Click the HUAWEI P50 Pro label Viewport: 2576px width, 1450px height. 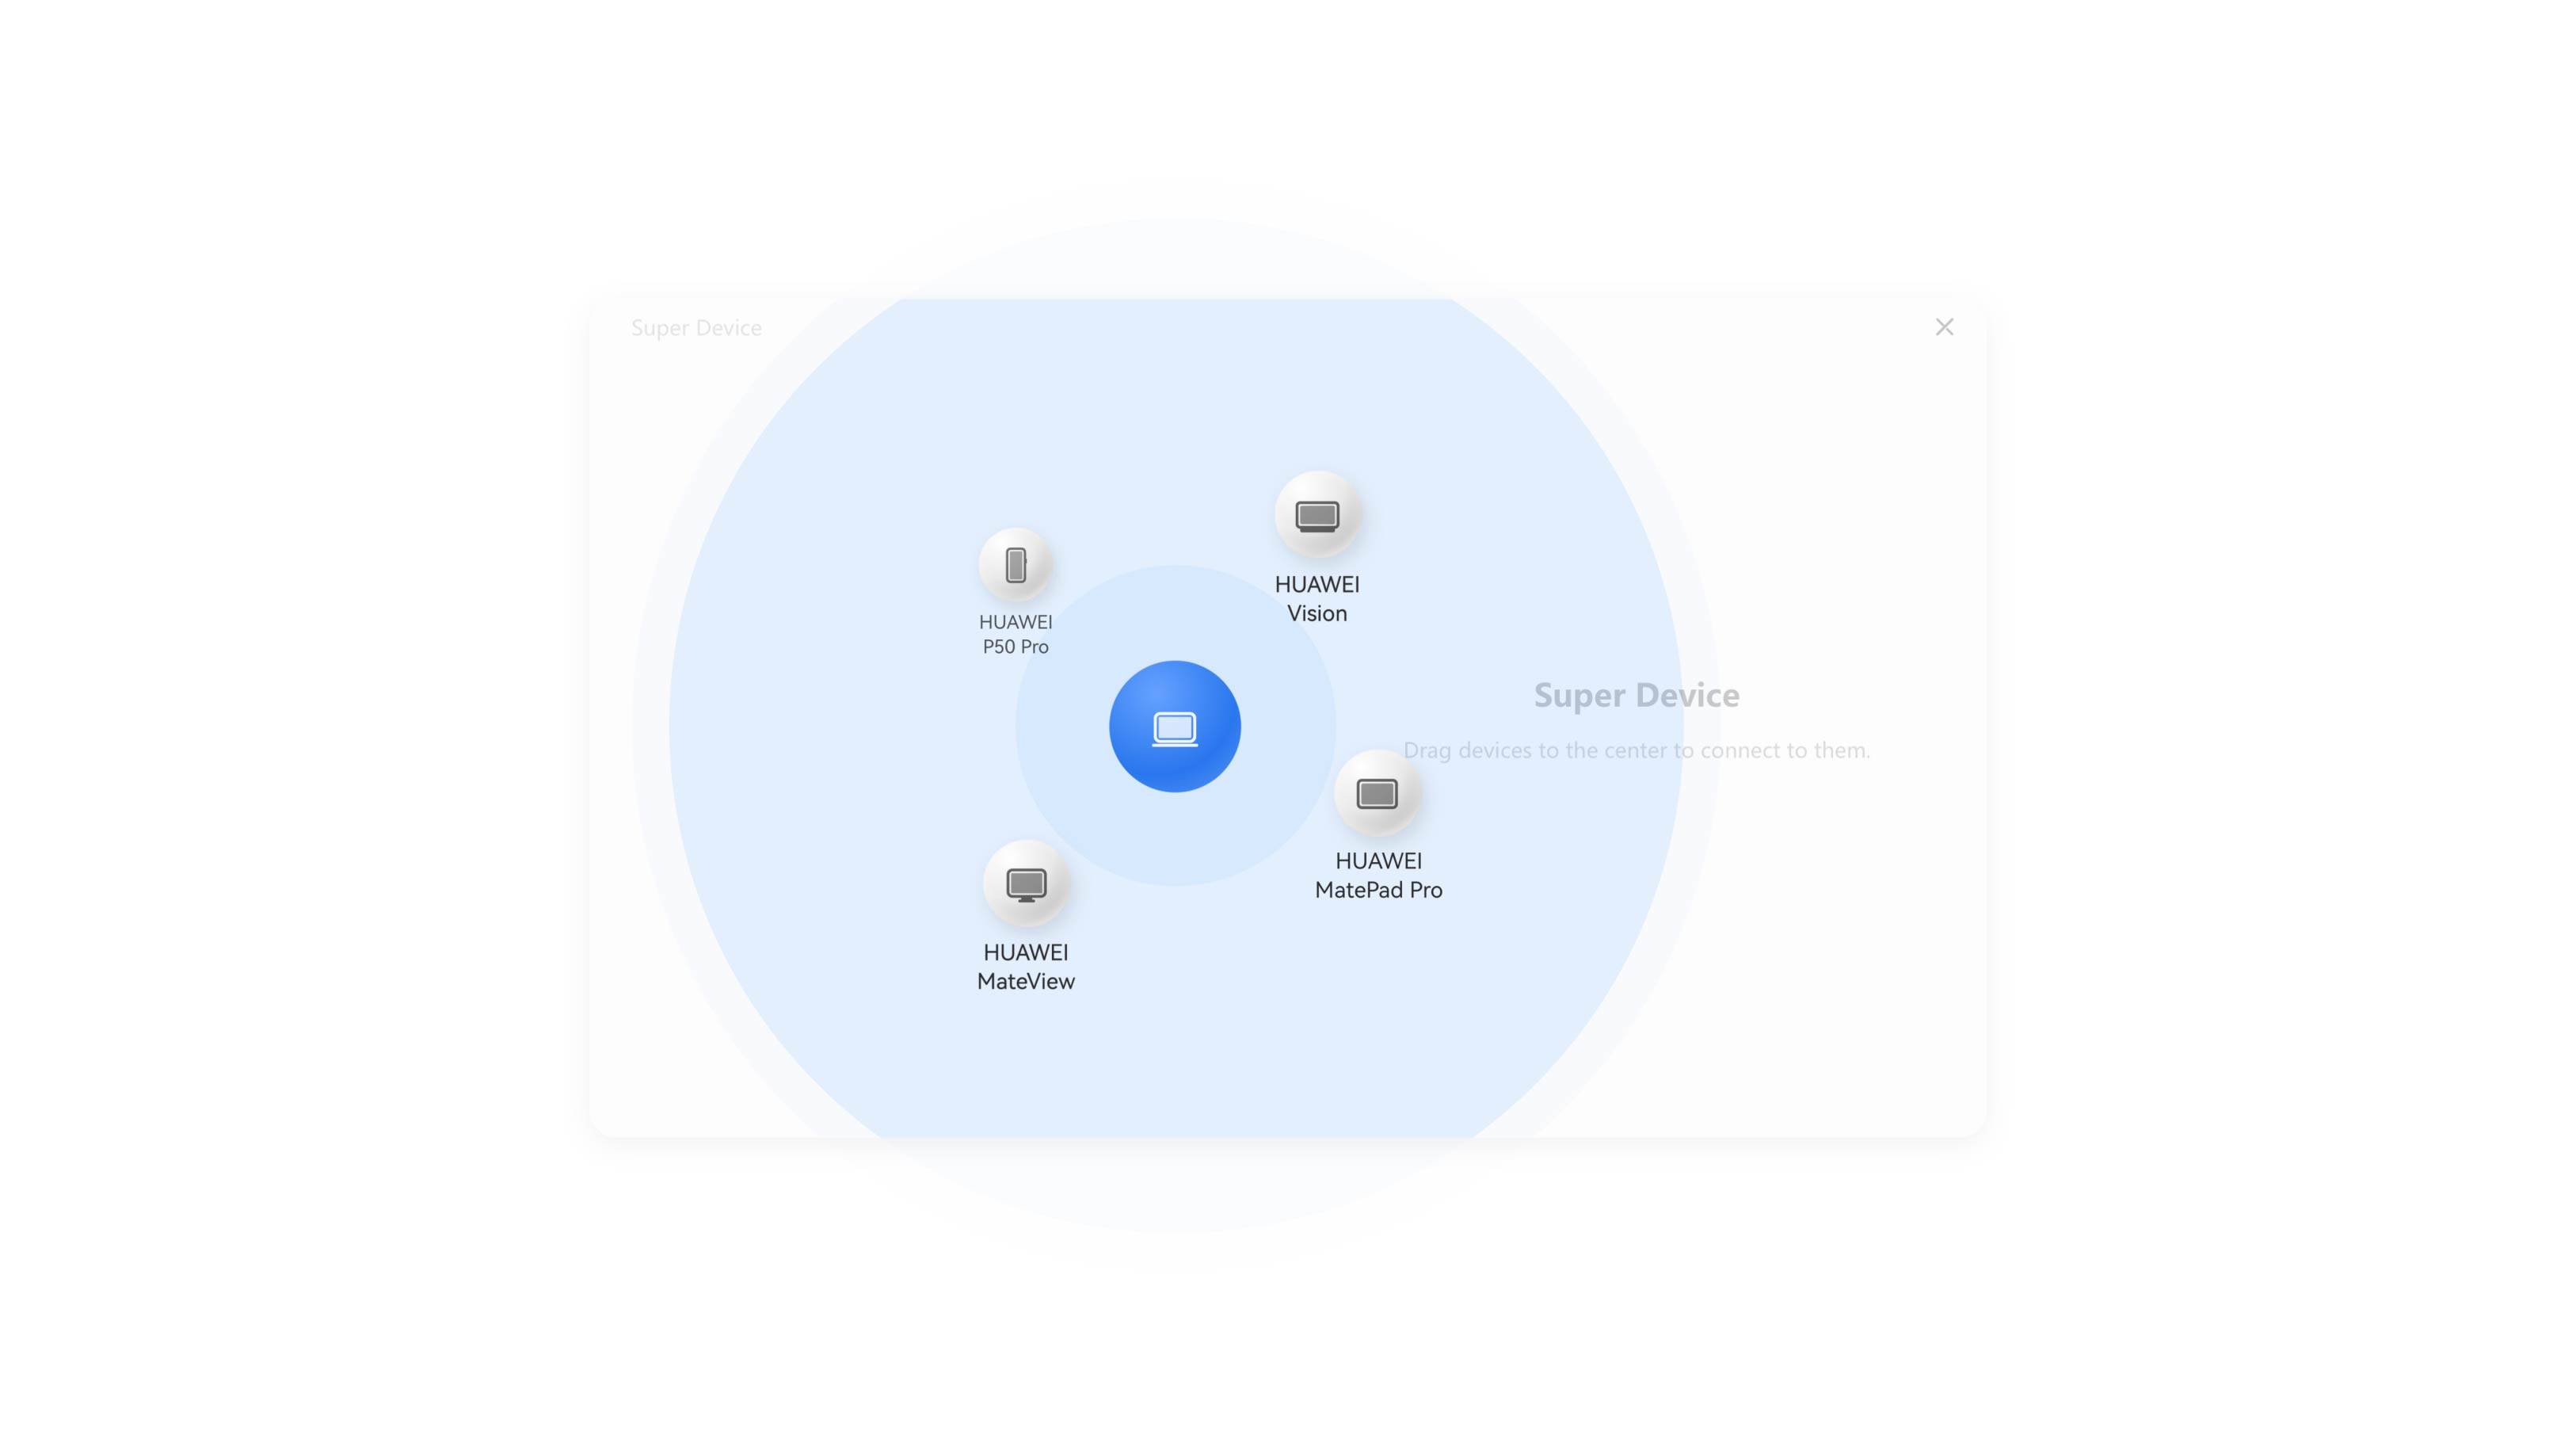point(1015,634)
